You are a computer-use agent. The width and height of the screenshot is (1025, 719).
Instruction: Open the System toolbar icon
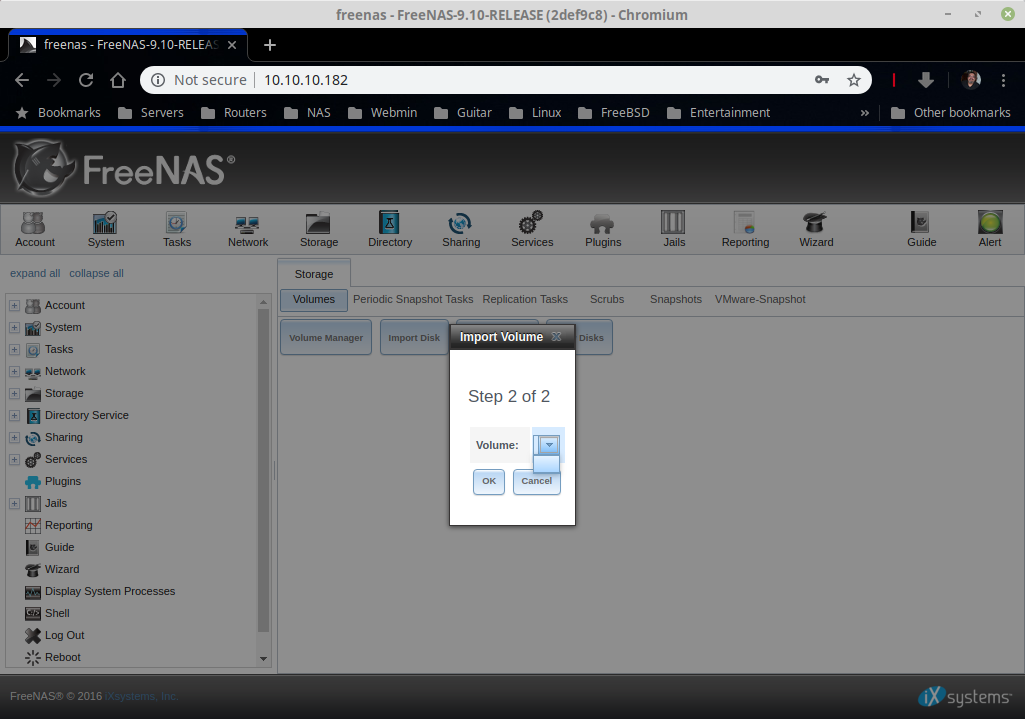[x=106, y=229]
